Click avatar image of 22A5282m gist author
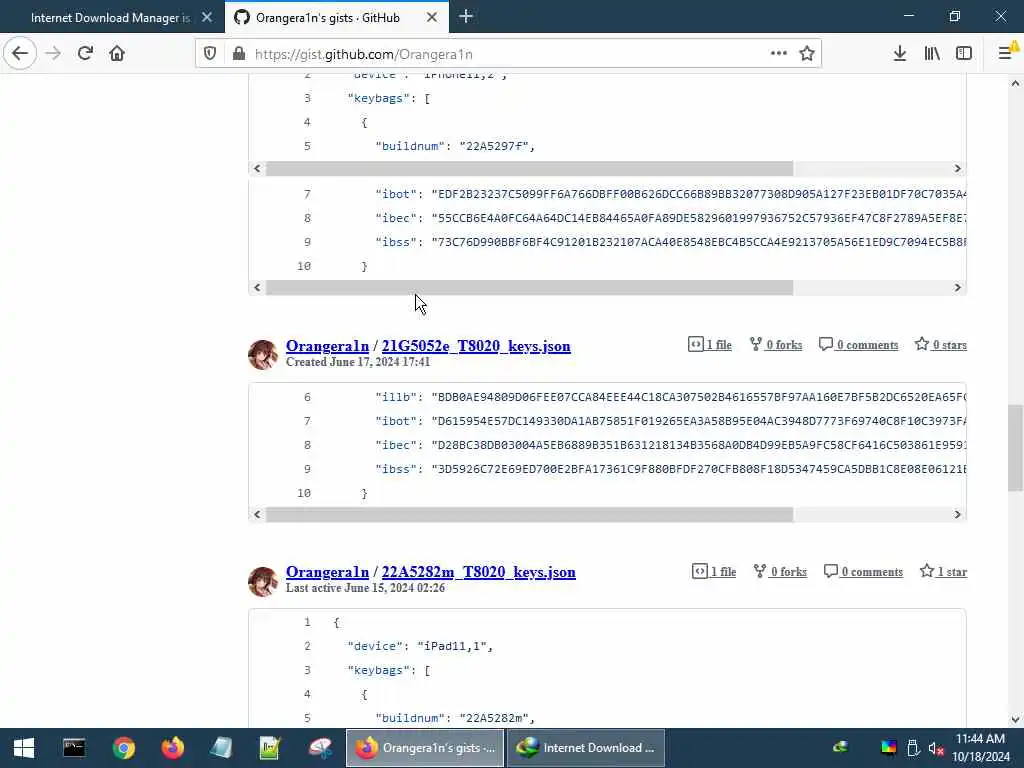This screenshot has width=1024, height=768. point(263,581)
